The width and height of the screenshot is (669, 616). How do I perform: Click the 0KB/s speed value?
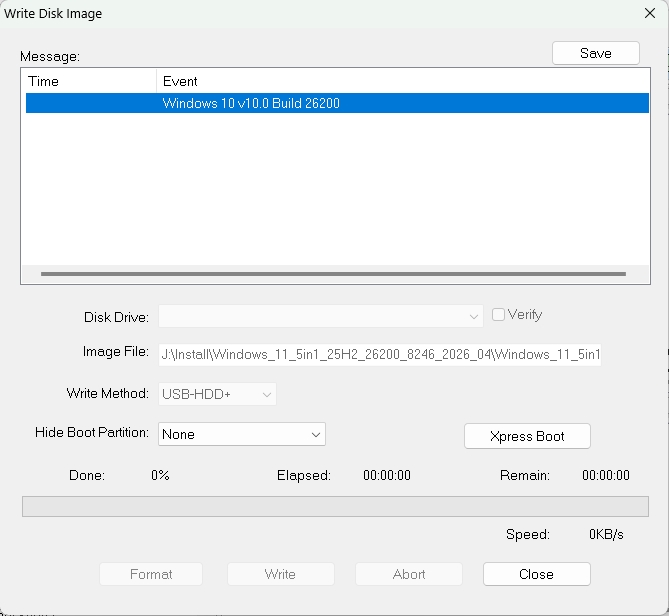coord(606,534)
